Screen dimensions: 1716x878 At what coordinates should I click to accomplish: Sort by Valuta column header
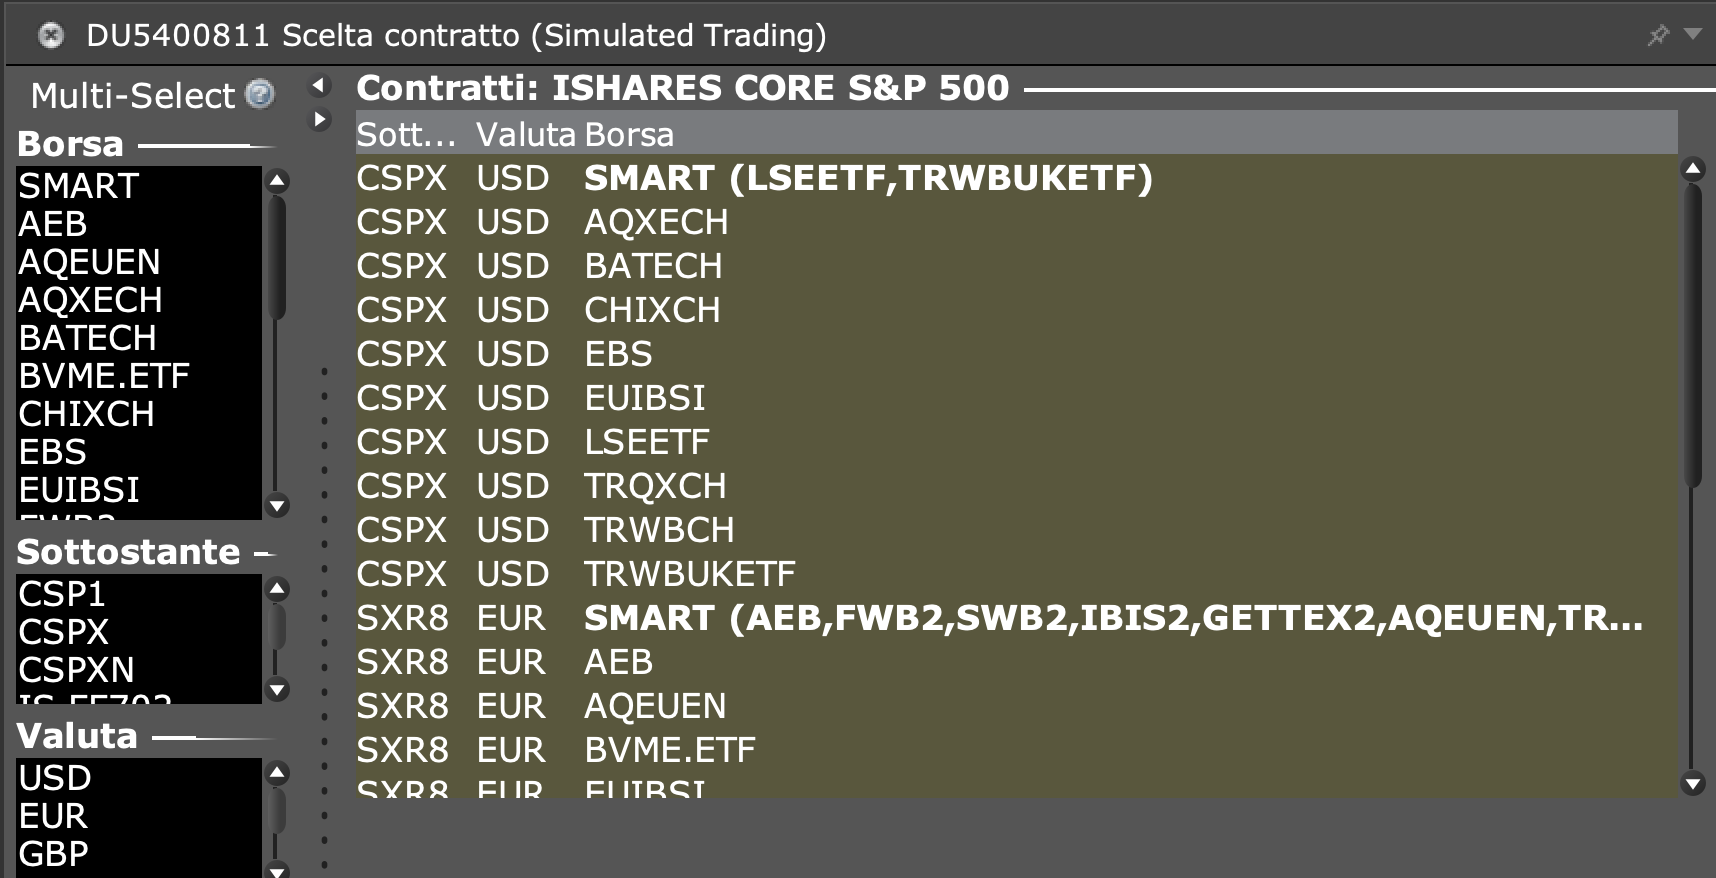point(525,135)
